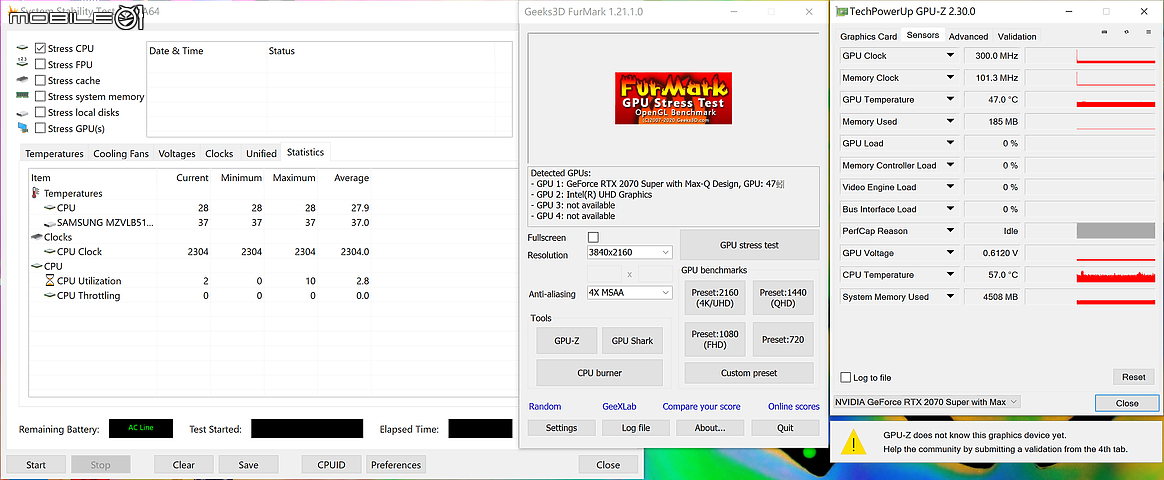Click GPU Temperature sensor graph
Screen dimensions: 1164x480
click(x=1090, y=99)
